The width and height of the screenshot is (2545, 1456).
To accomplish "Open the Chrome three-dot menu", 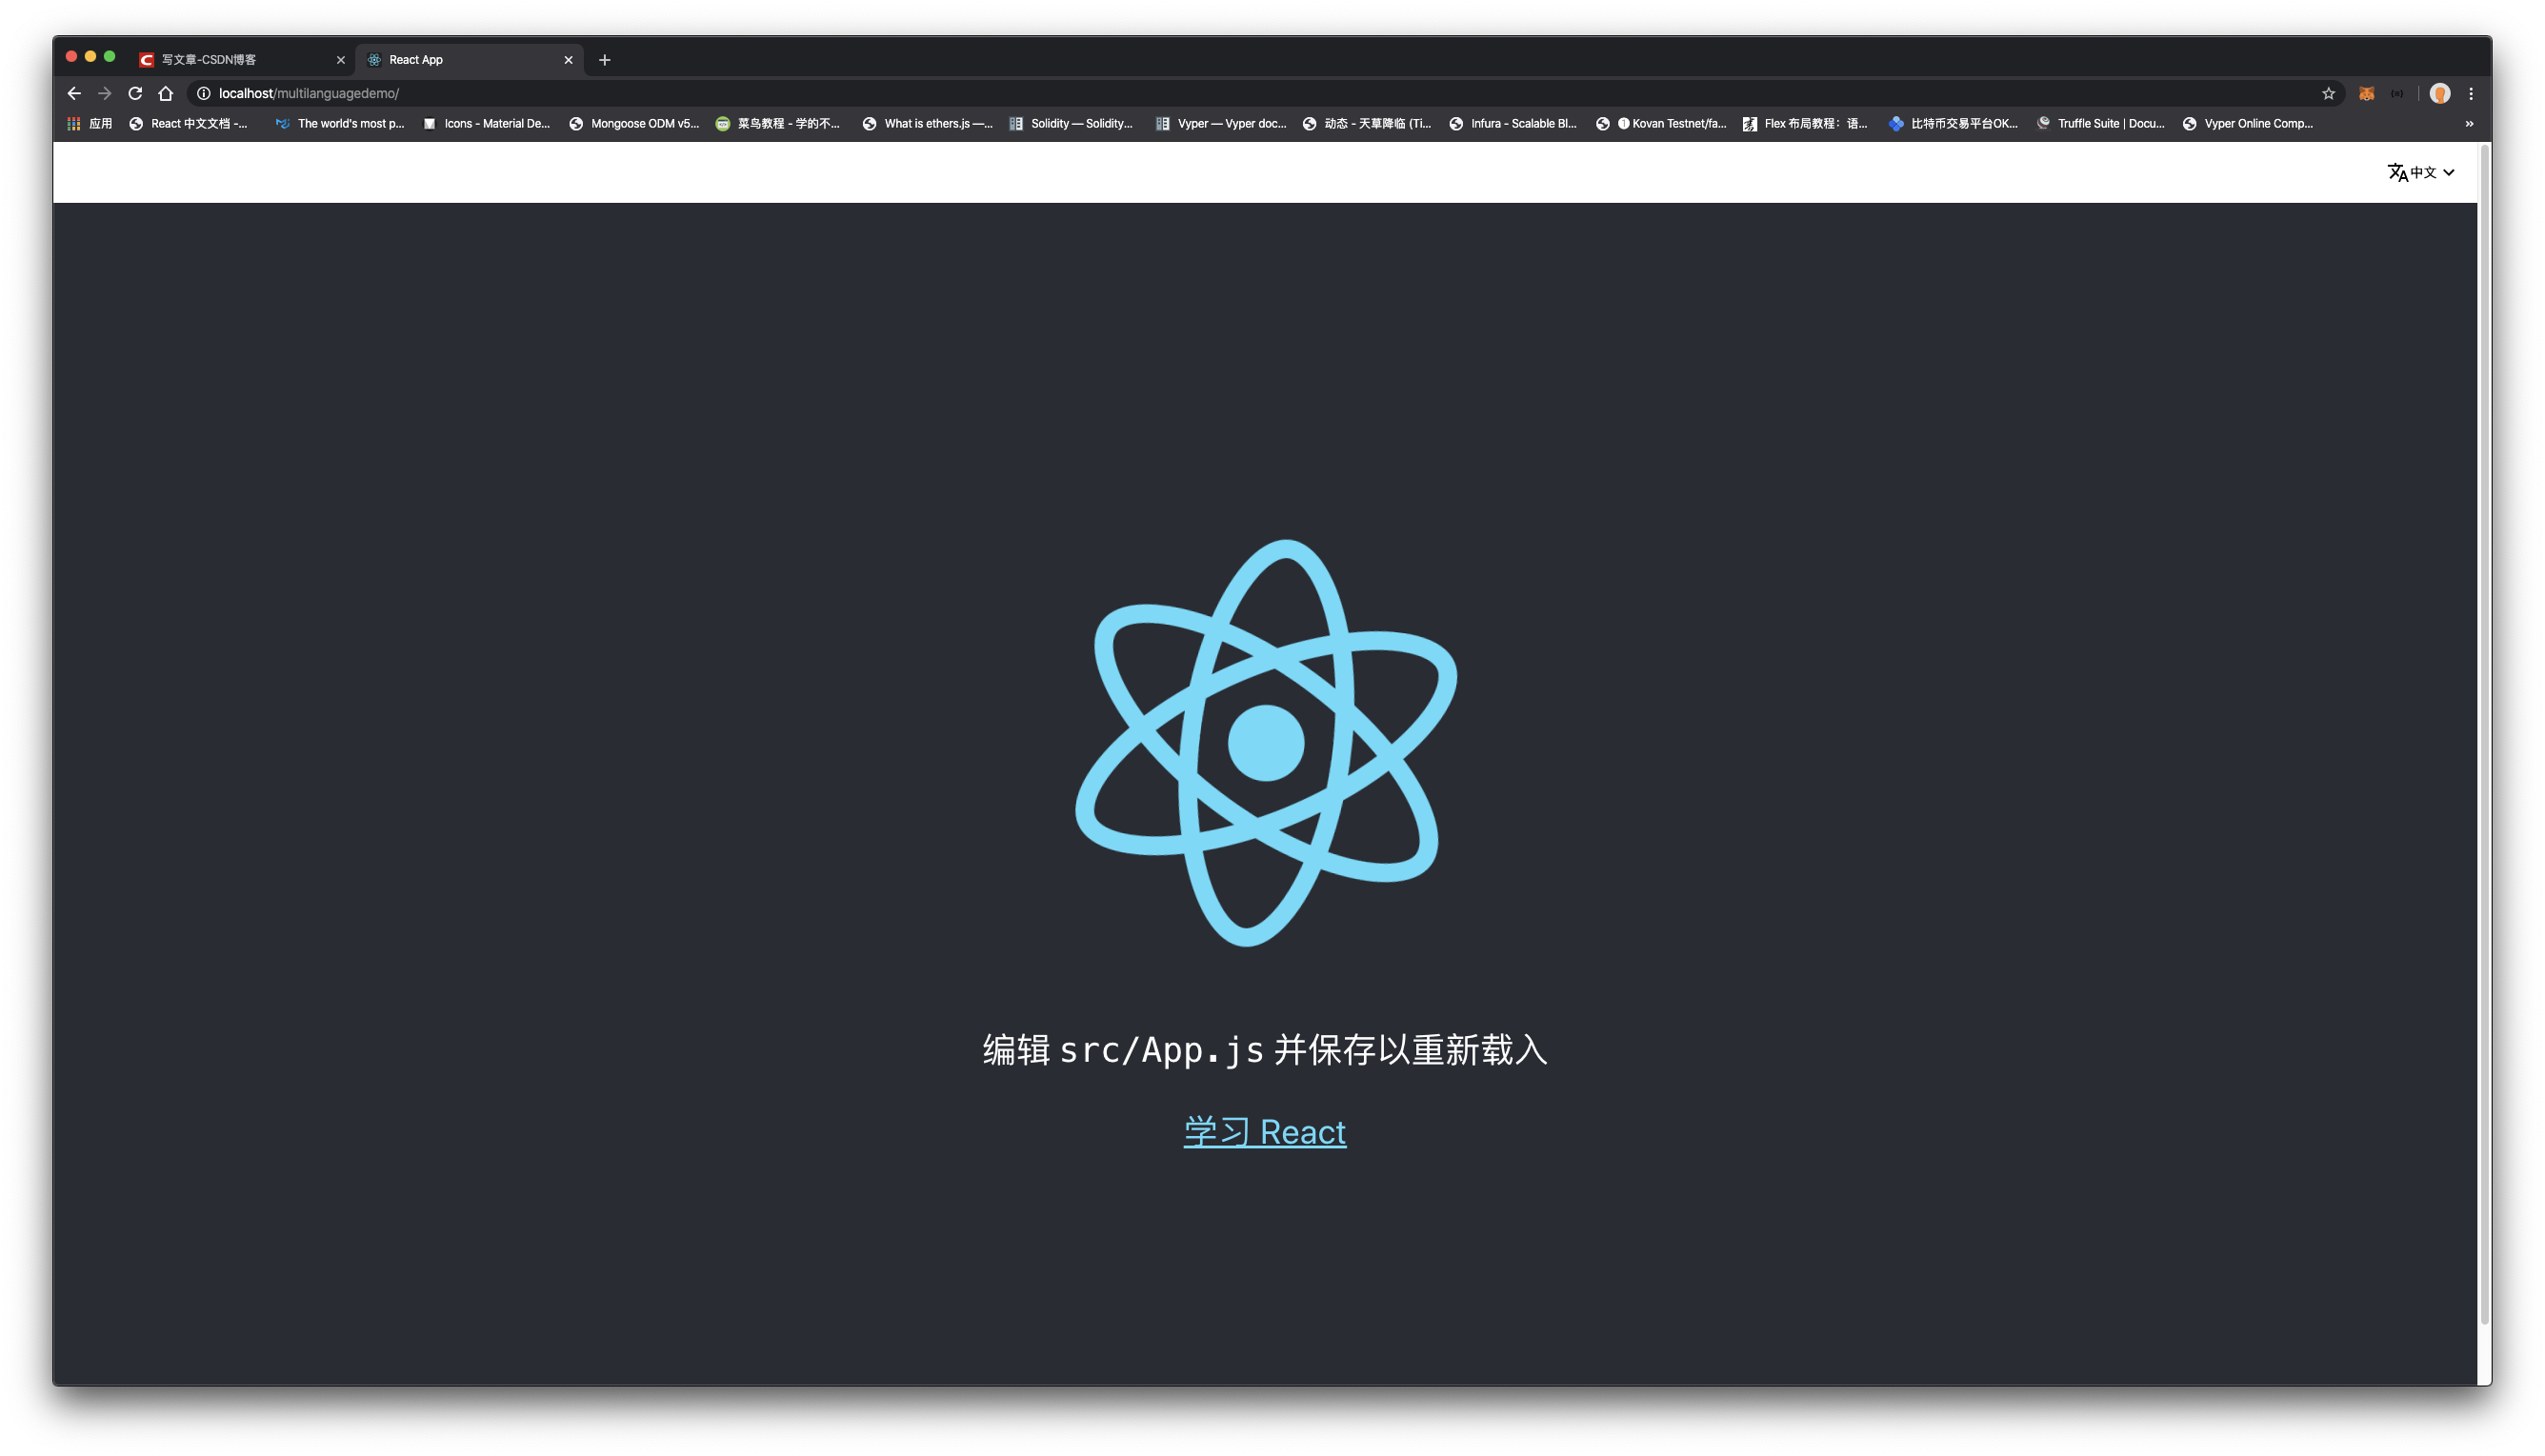I will pos(2471,93).
